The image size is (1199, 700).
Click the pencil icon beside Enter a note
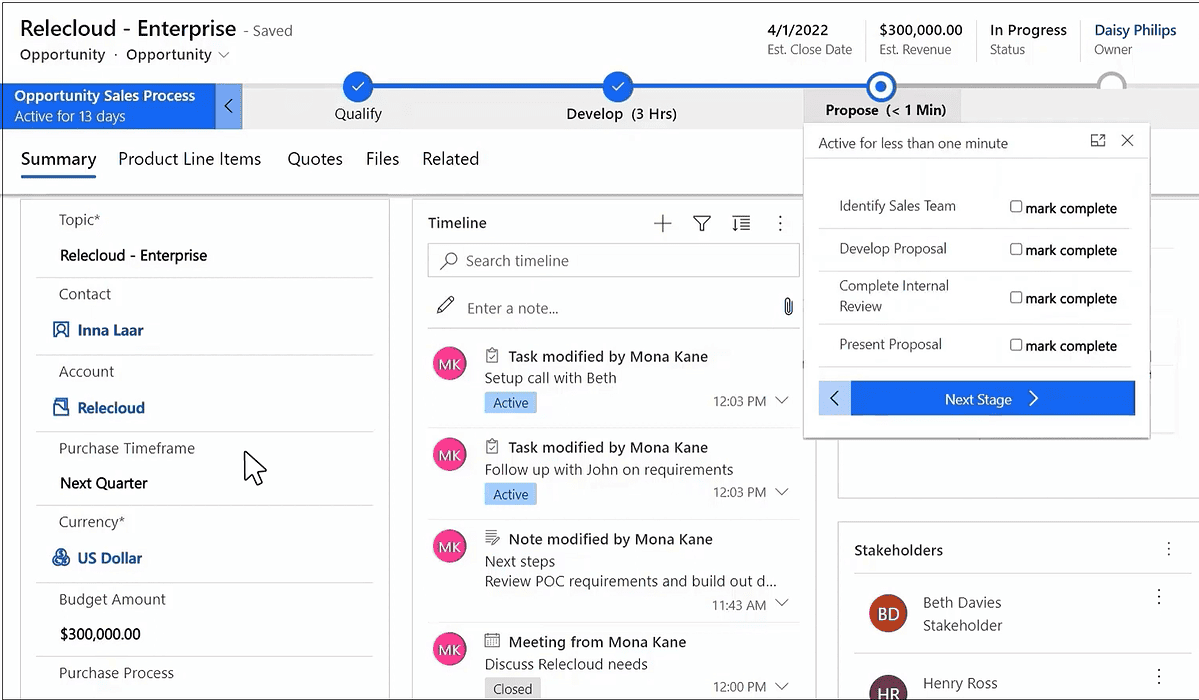pyautogui.click(x=445, y=305)
